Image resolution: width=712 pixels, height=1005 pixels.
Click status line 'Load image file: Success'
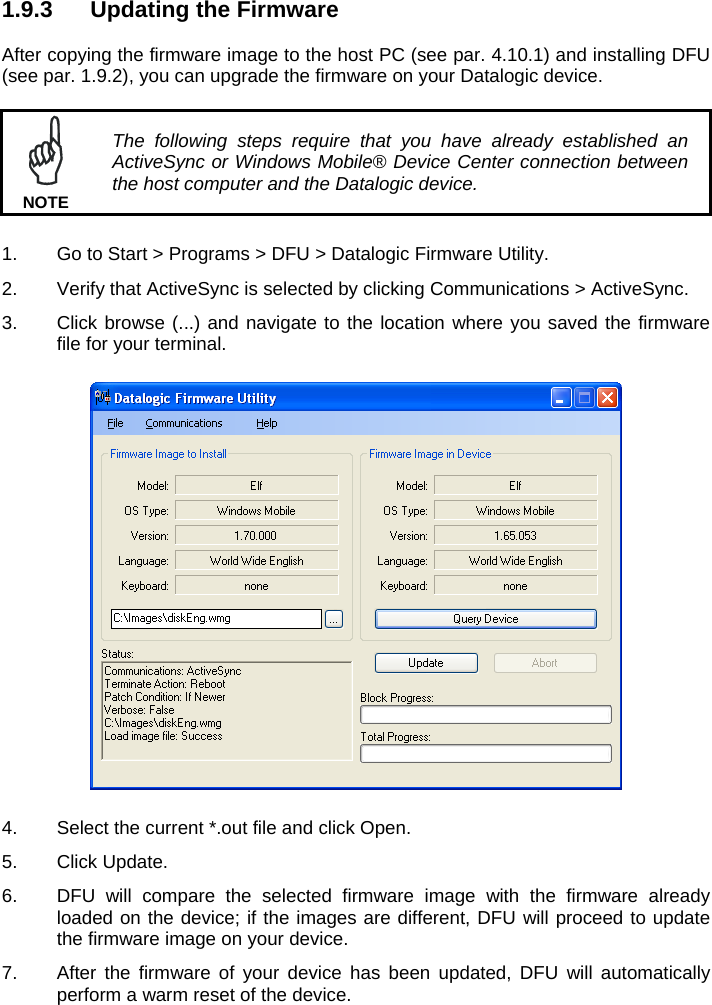click(x=163, y=736)
